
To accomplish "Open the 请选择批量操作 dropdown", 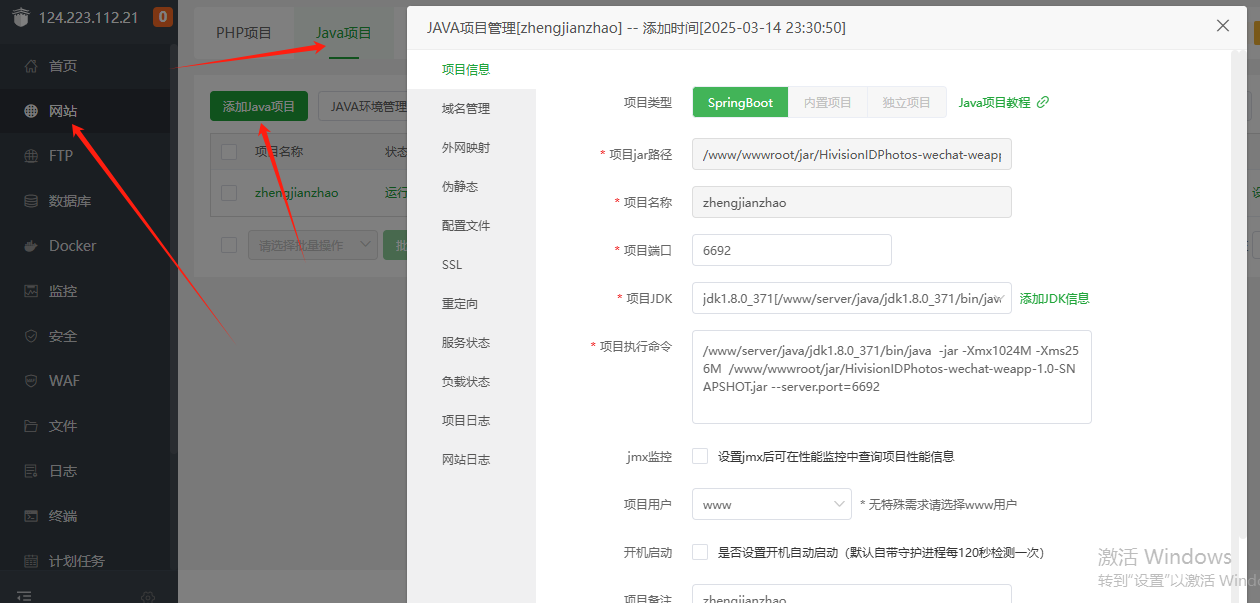I will point(313,245).
